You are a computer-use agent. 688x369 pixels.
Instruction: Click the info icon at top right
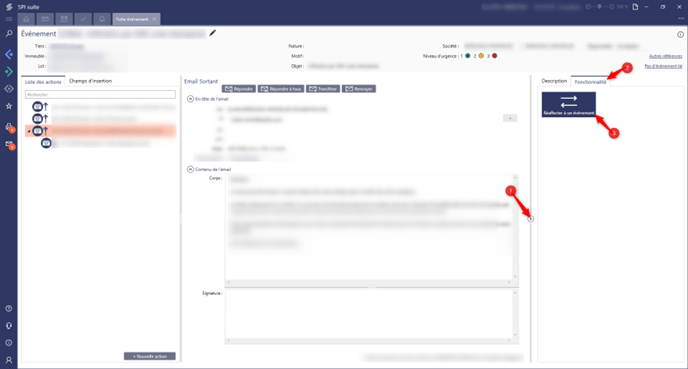tap(680, 34)
